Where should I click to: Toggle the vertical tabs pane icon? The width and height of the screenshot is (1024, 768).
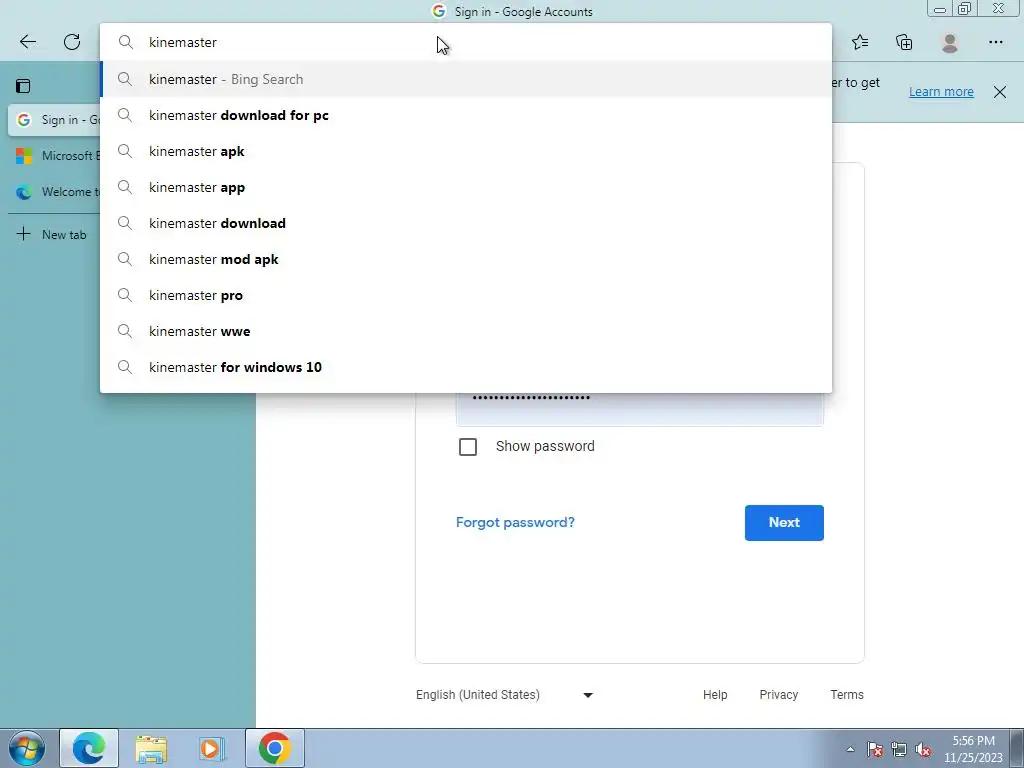24,86
